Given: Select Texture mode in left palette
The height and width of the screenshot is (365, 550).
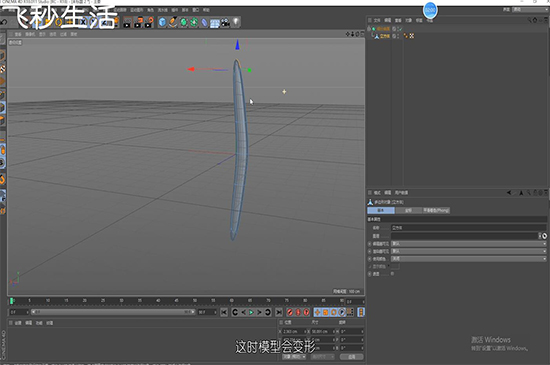Looking at the screenshot, I should pos(2,68).
